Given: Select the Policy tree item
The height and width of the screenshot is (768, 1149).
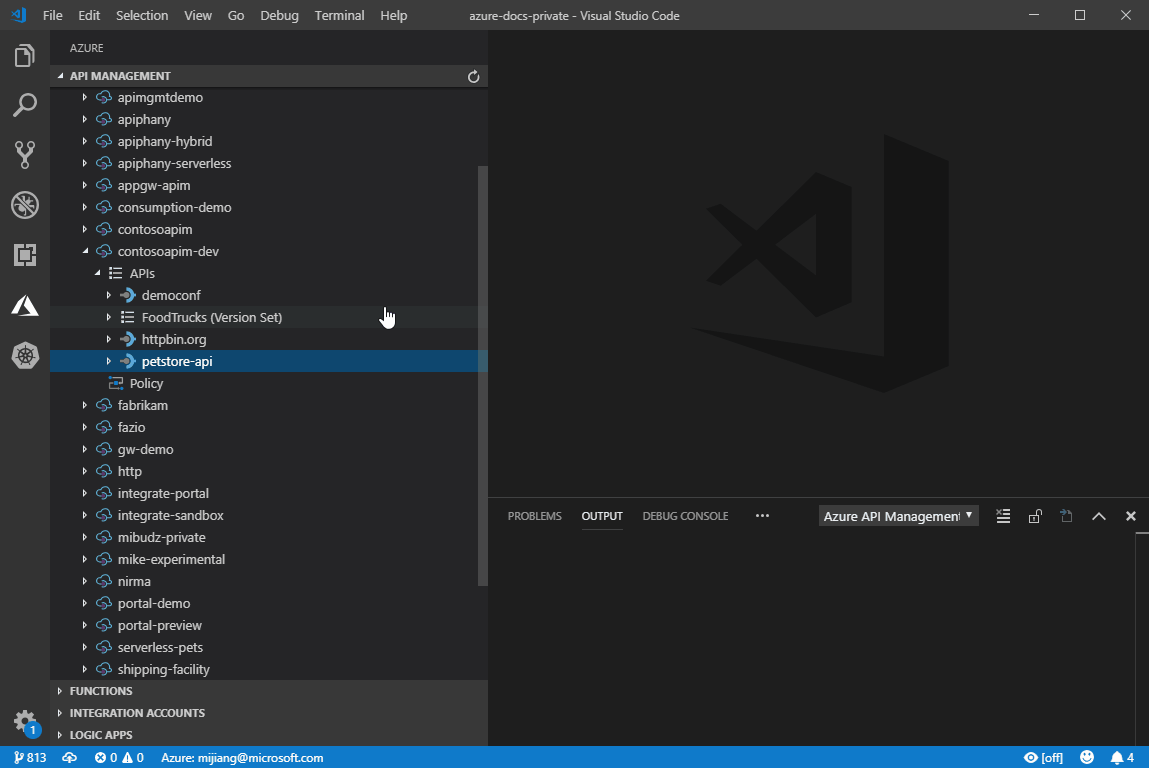Looking at the screenshot, I should point(268,383).
